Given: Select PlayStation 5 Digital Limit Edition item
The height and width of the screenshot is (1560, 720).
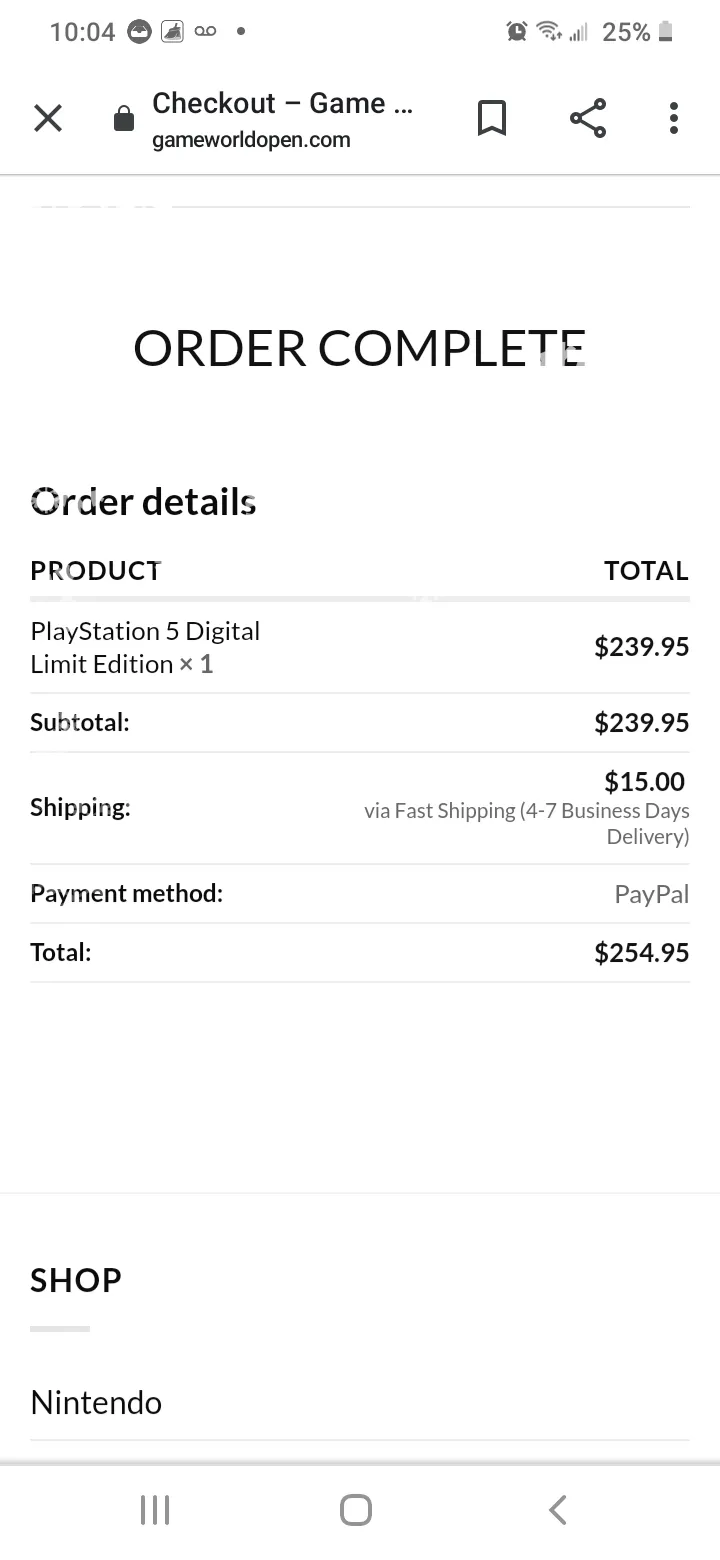Looking at the screenshot, I should pyautogui.click(x=145, y=647).
